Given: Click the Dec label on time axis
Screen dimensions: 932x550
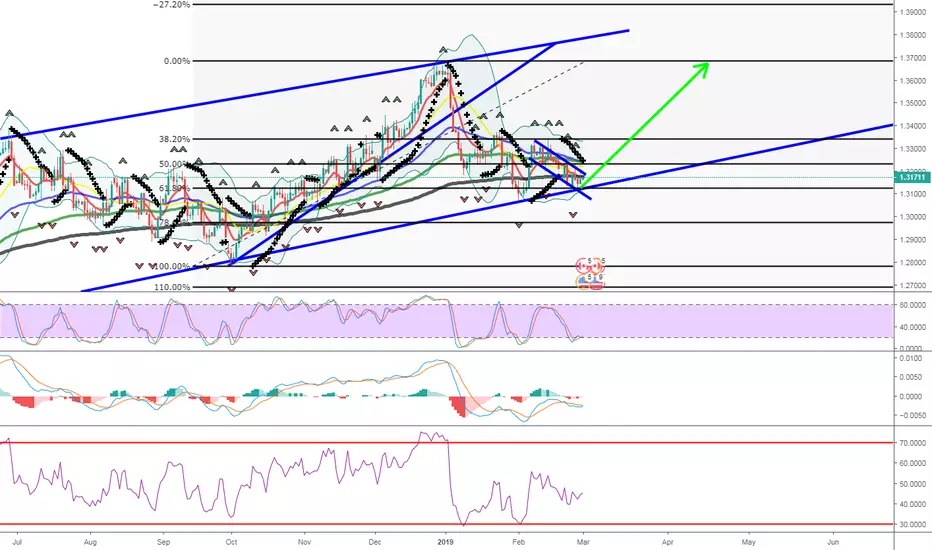Looking at the screenshot, I should (x=375, y=542).
